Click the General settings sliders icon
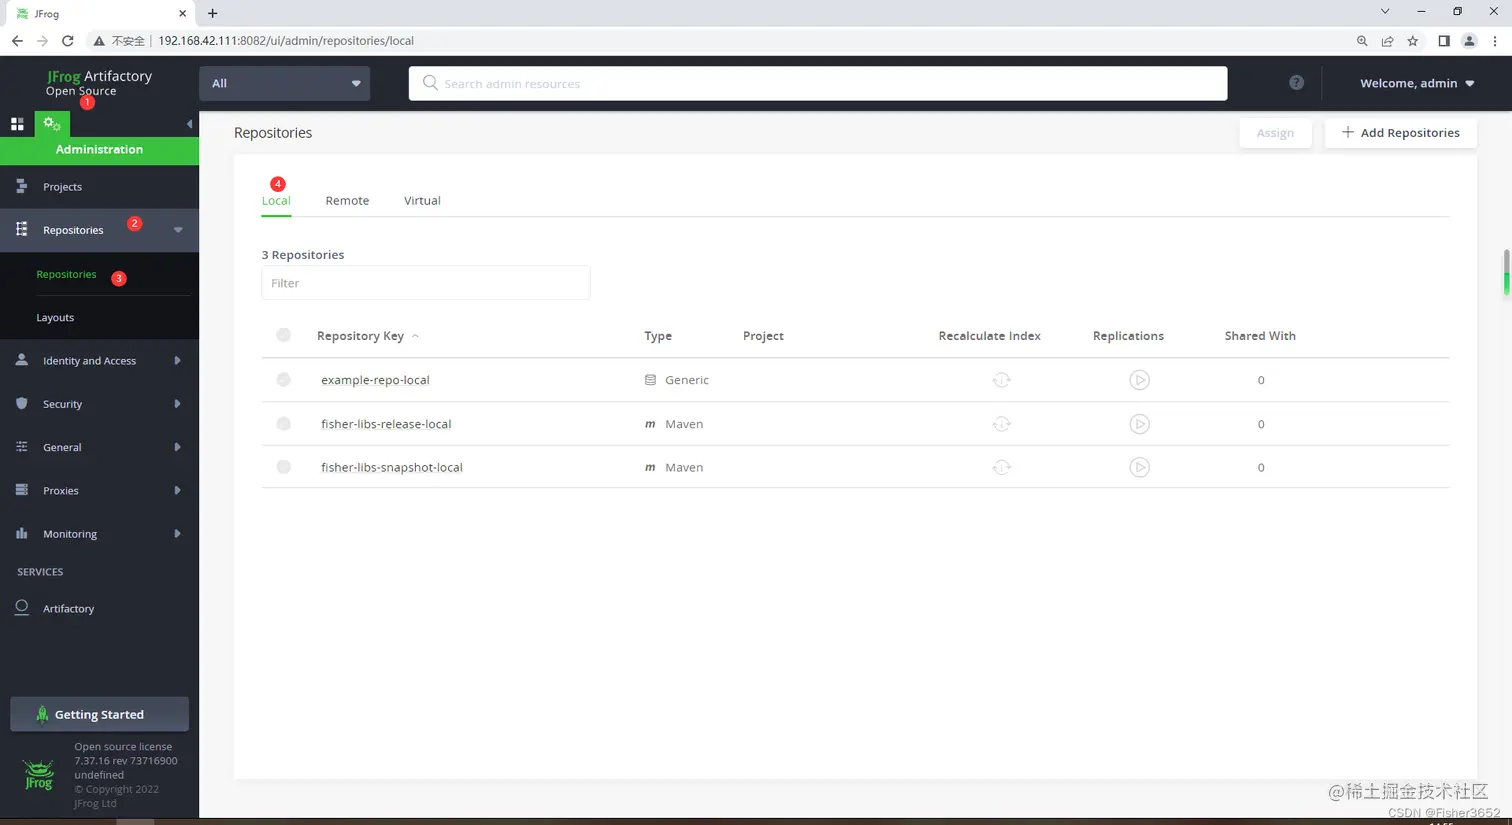This screenshot has width=1512, height=825. pyautogui.click(x=21, y=447)
